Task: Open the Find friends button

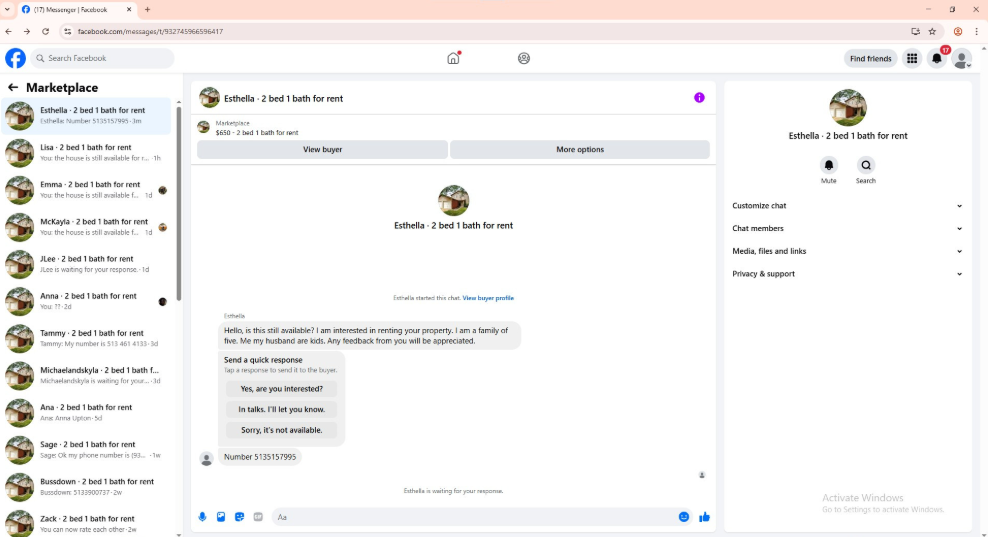Action: click(x=870, y=59)
